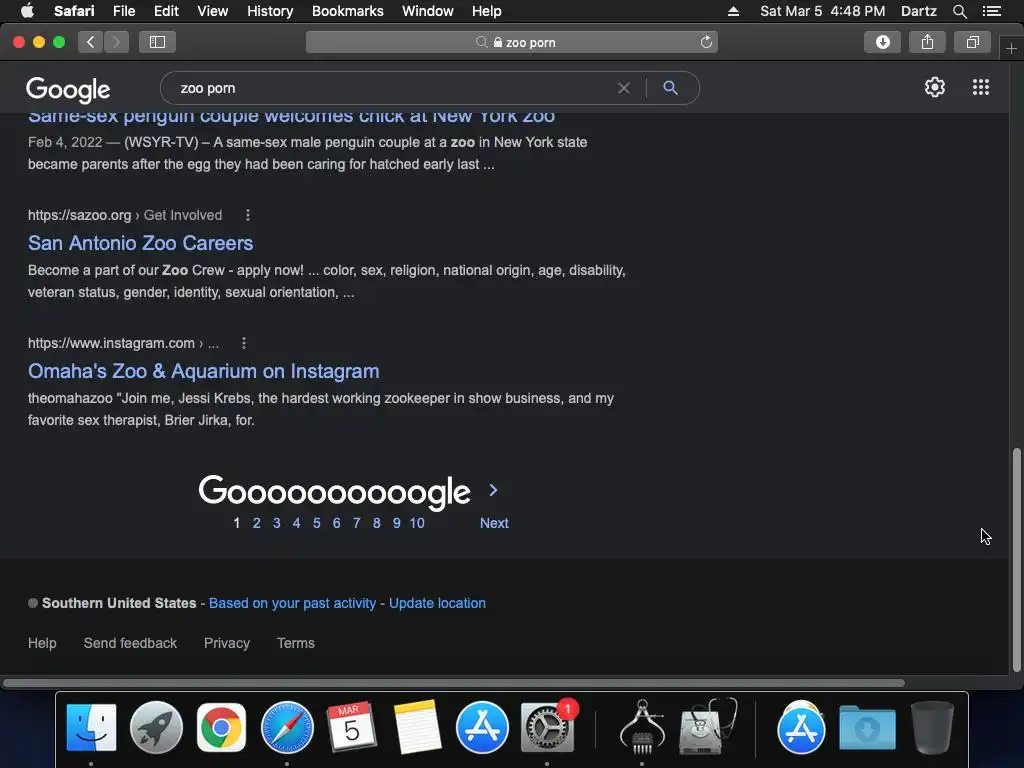Open Notes in the dock
The height and width of the screenshot is (768, 1024).
coord(417,728)
